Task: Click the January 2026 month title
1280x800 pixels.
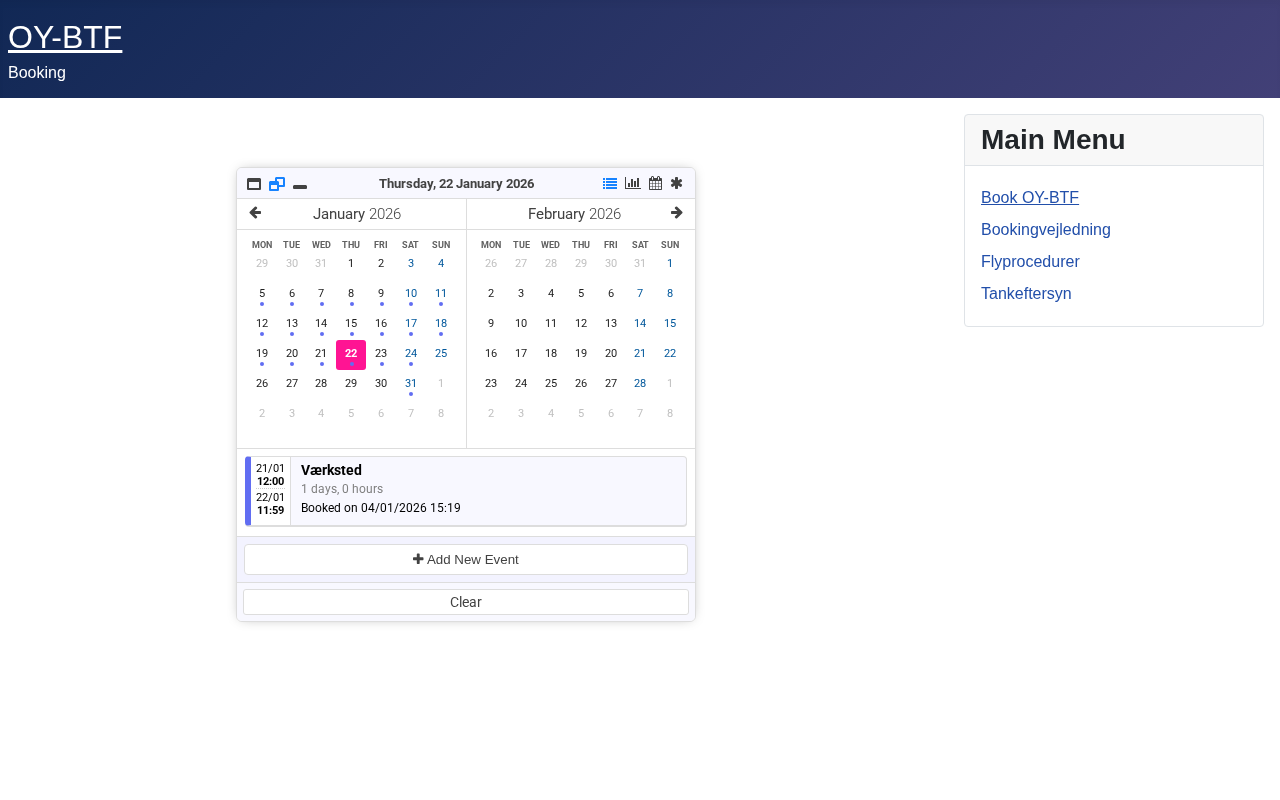Action: pos(357,214)
